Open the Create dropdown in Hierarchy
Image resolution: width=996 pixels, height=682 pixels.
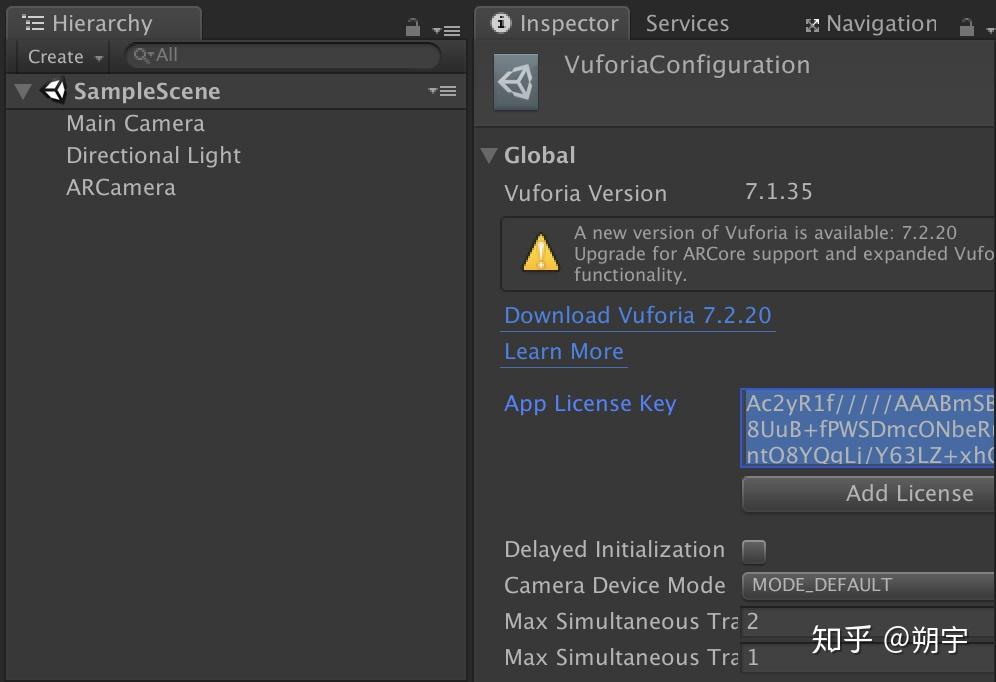65,57
